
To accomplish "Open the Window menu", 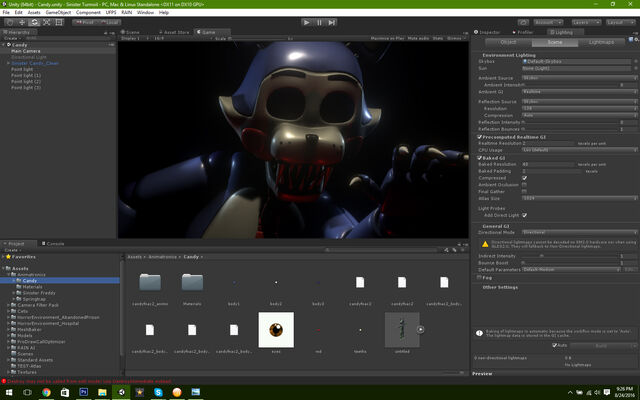I will click(x=145, y=12).
